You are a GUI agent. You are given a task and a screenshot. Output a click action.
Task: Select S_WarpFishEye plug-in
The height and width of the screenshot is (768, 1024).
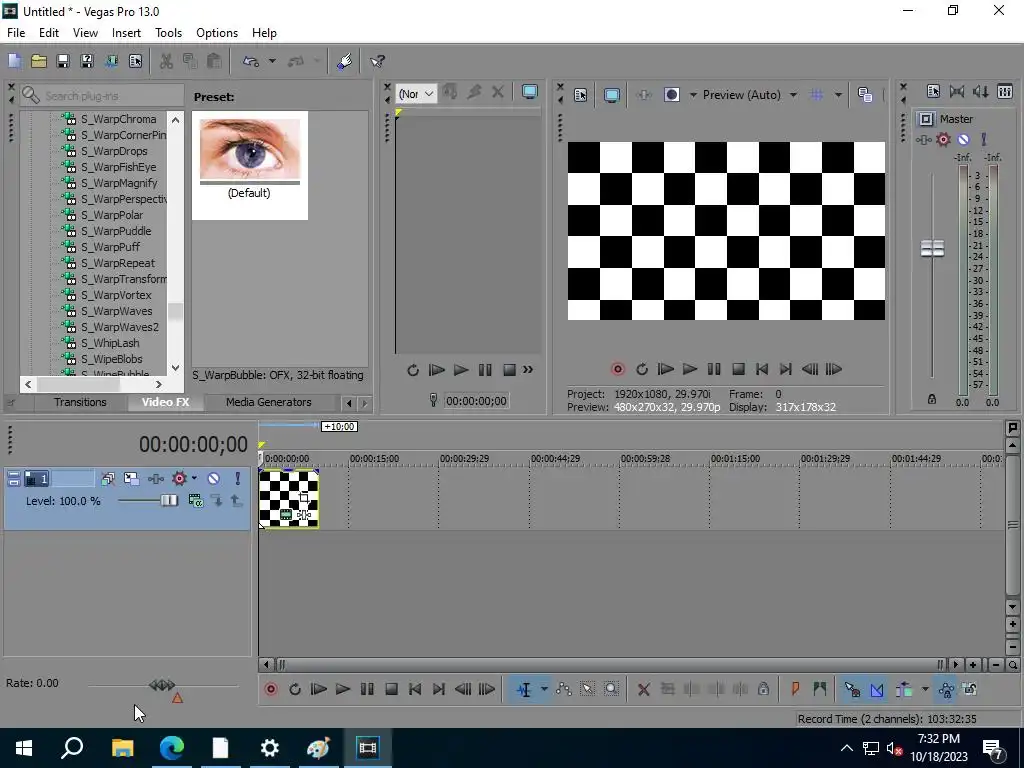click(118, 167)
